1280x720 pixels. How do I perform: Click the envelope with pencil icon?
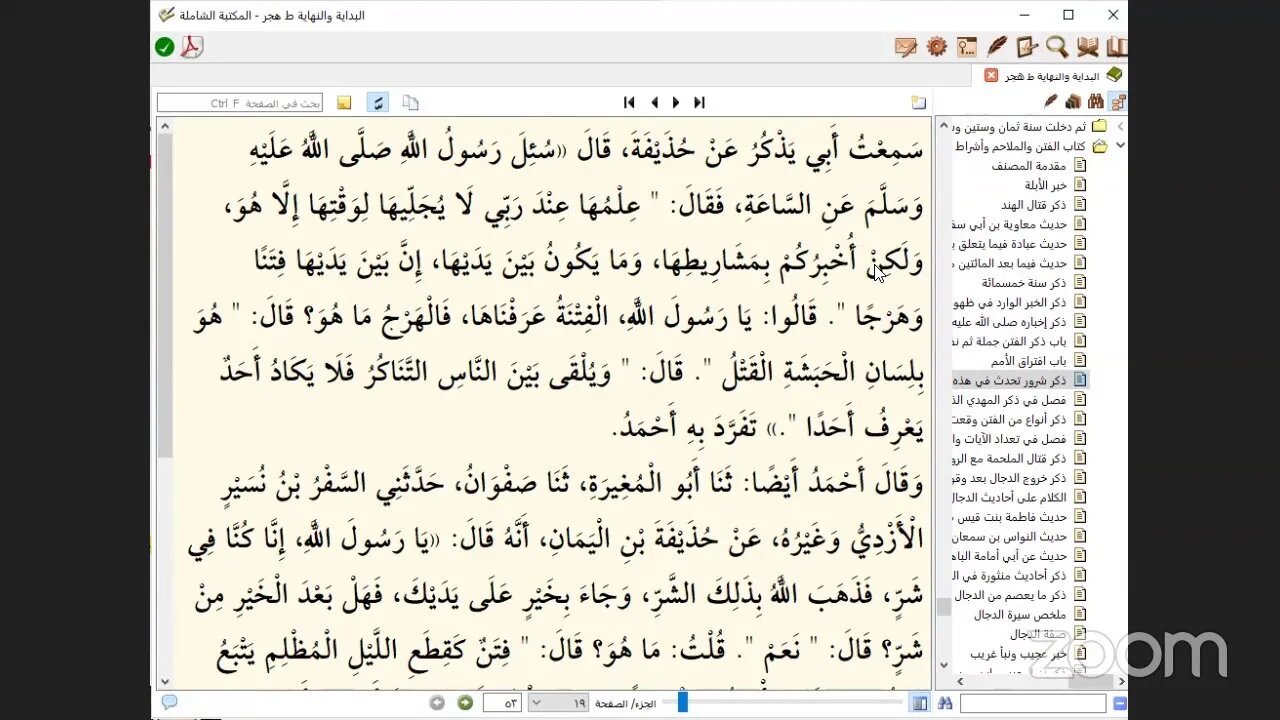coord(906,46)
